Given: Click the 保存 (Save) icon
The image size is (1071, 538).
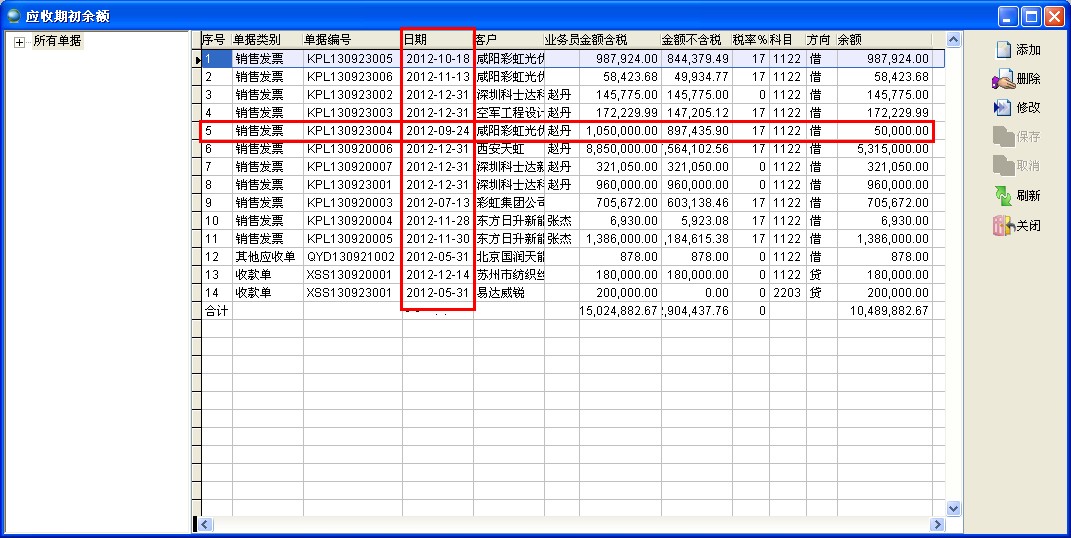Looking at the screenshot, I should point(1003,137).
